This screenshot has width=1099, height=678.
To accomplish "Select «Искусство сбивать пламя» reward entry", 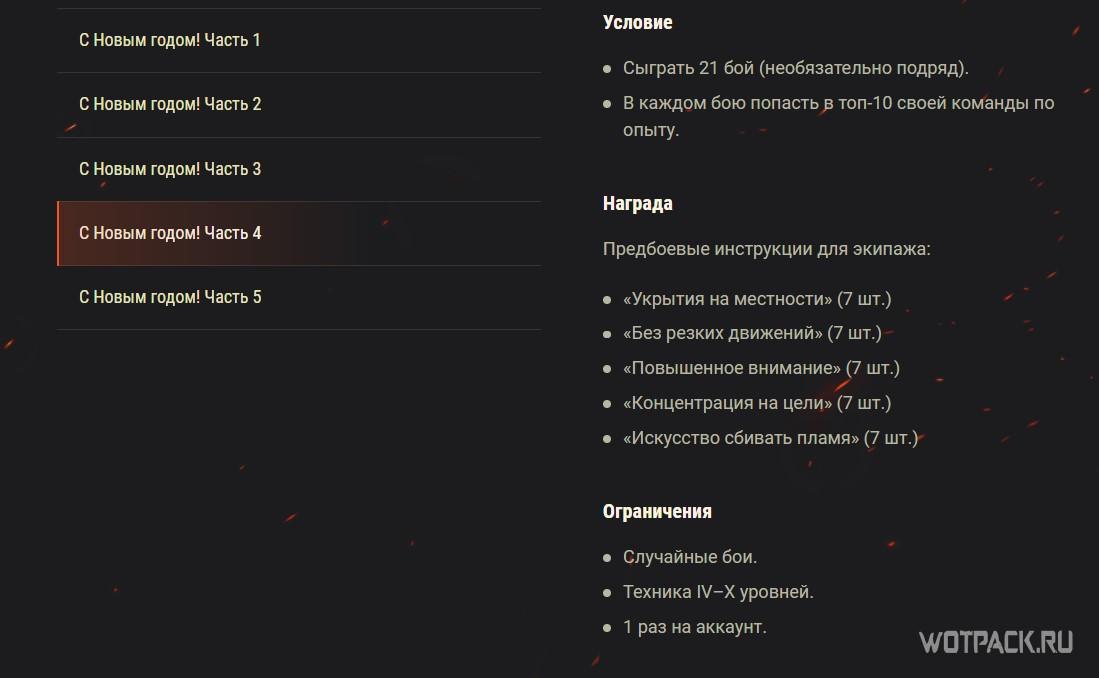I will click(769, 438).
